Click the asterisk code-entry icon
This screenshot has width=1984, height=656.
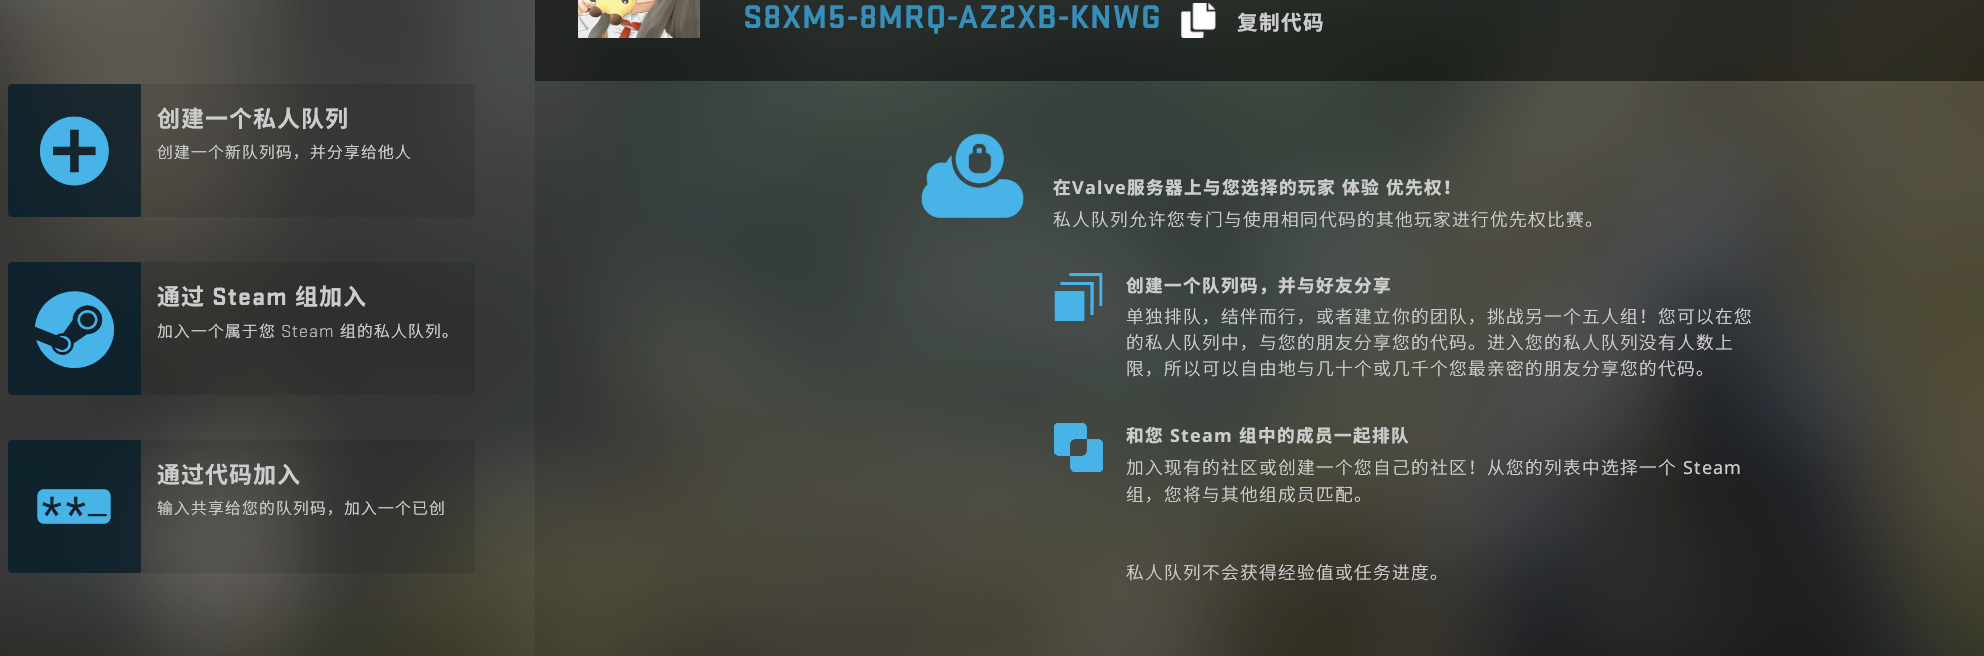(x=74, y=507)
